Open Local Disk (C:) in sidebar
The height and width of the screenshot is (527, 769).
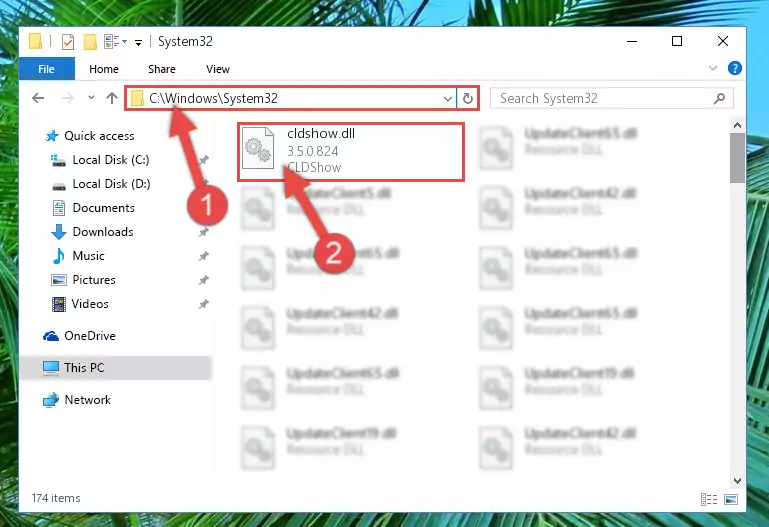tap(111, 160)
